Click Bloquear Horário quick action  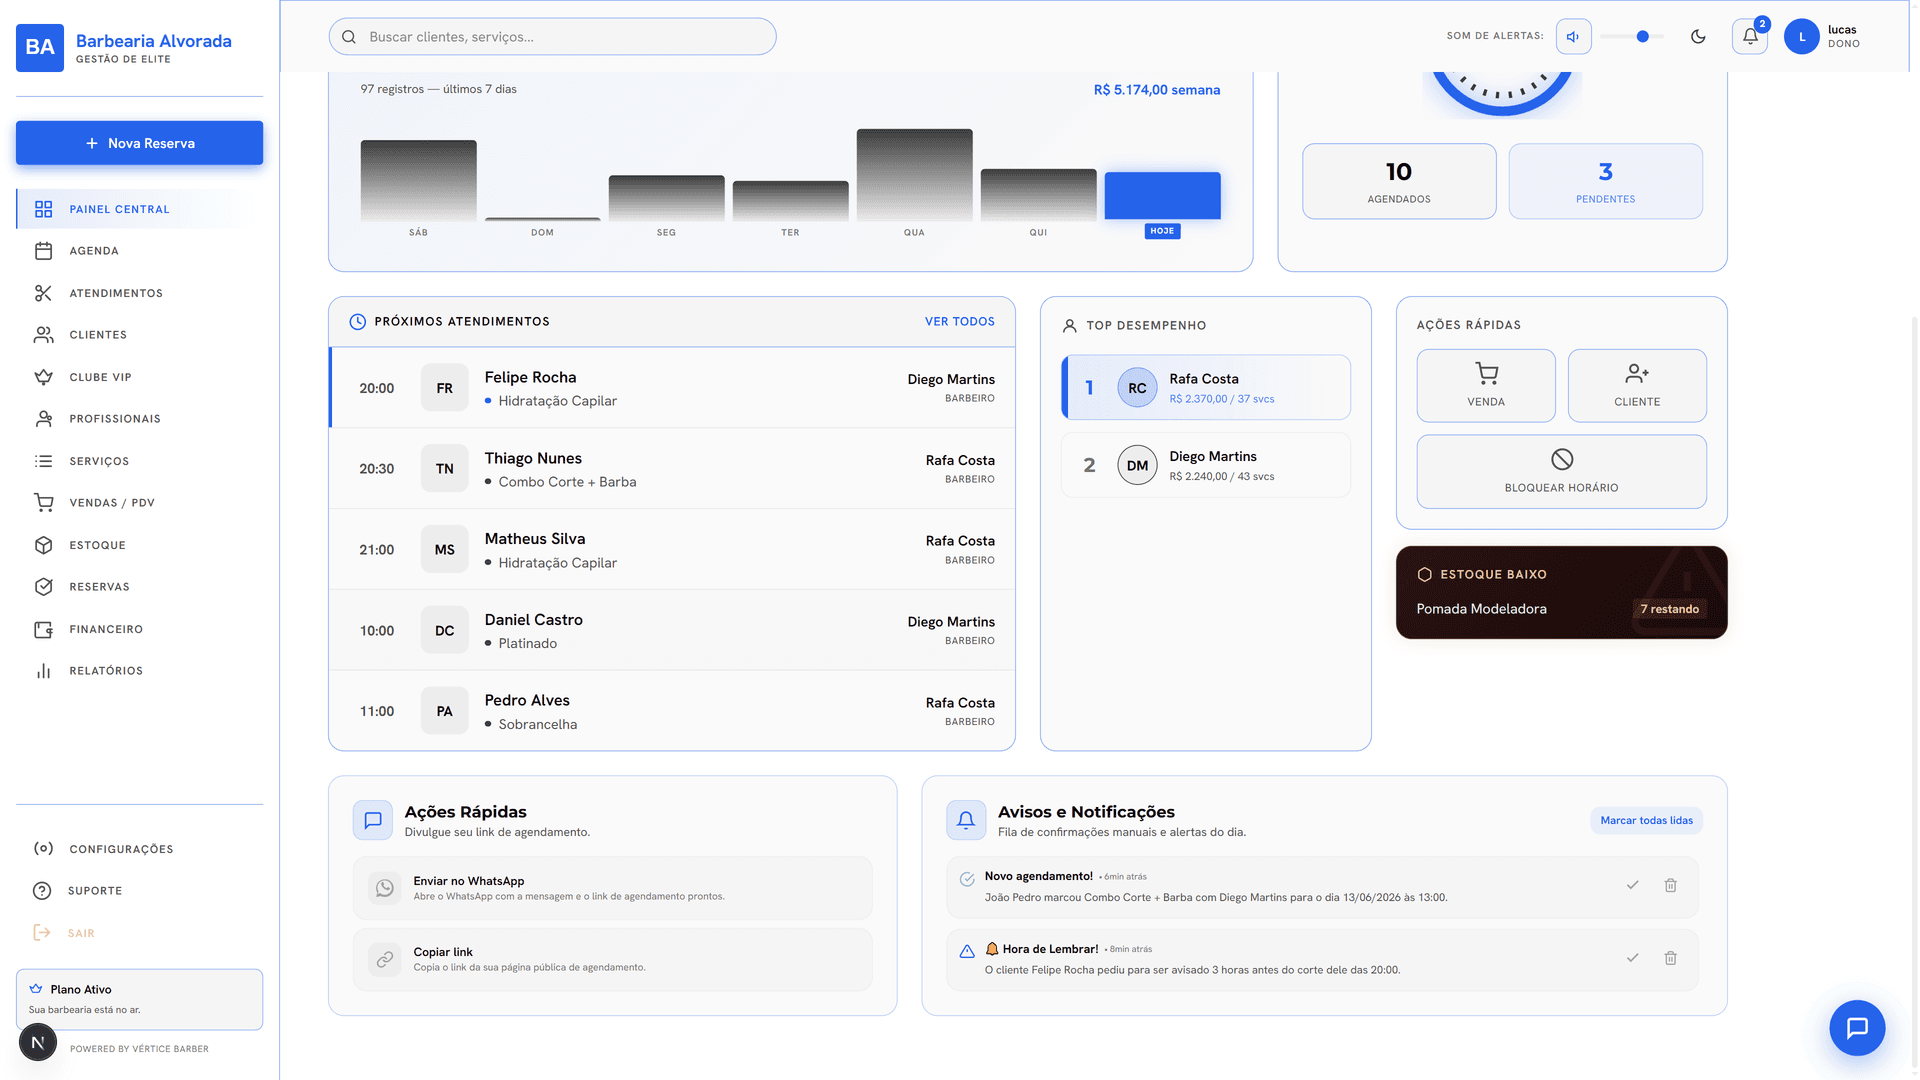click(x=1561, y=472)
